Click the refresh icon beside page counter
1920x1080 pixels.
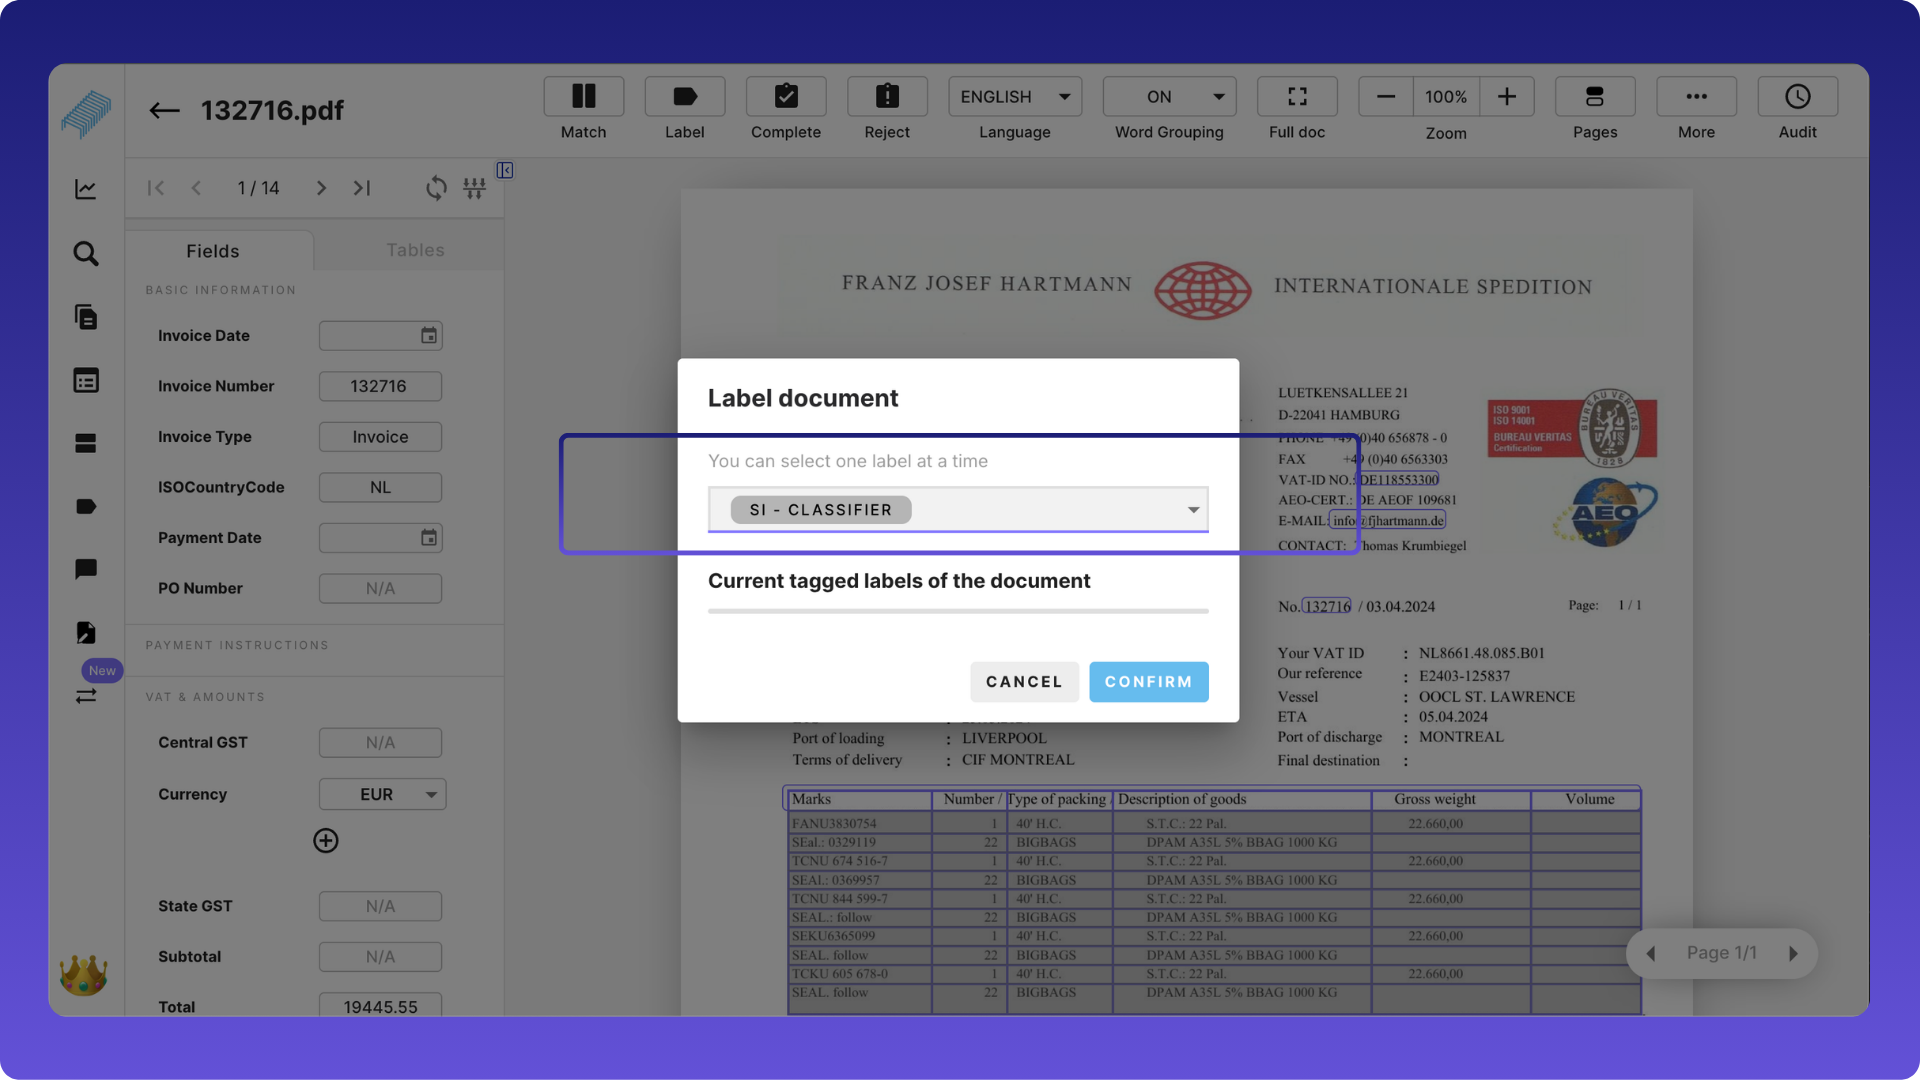click(x=436, y=188)
